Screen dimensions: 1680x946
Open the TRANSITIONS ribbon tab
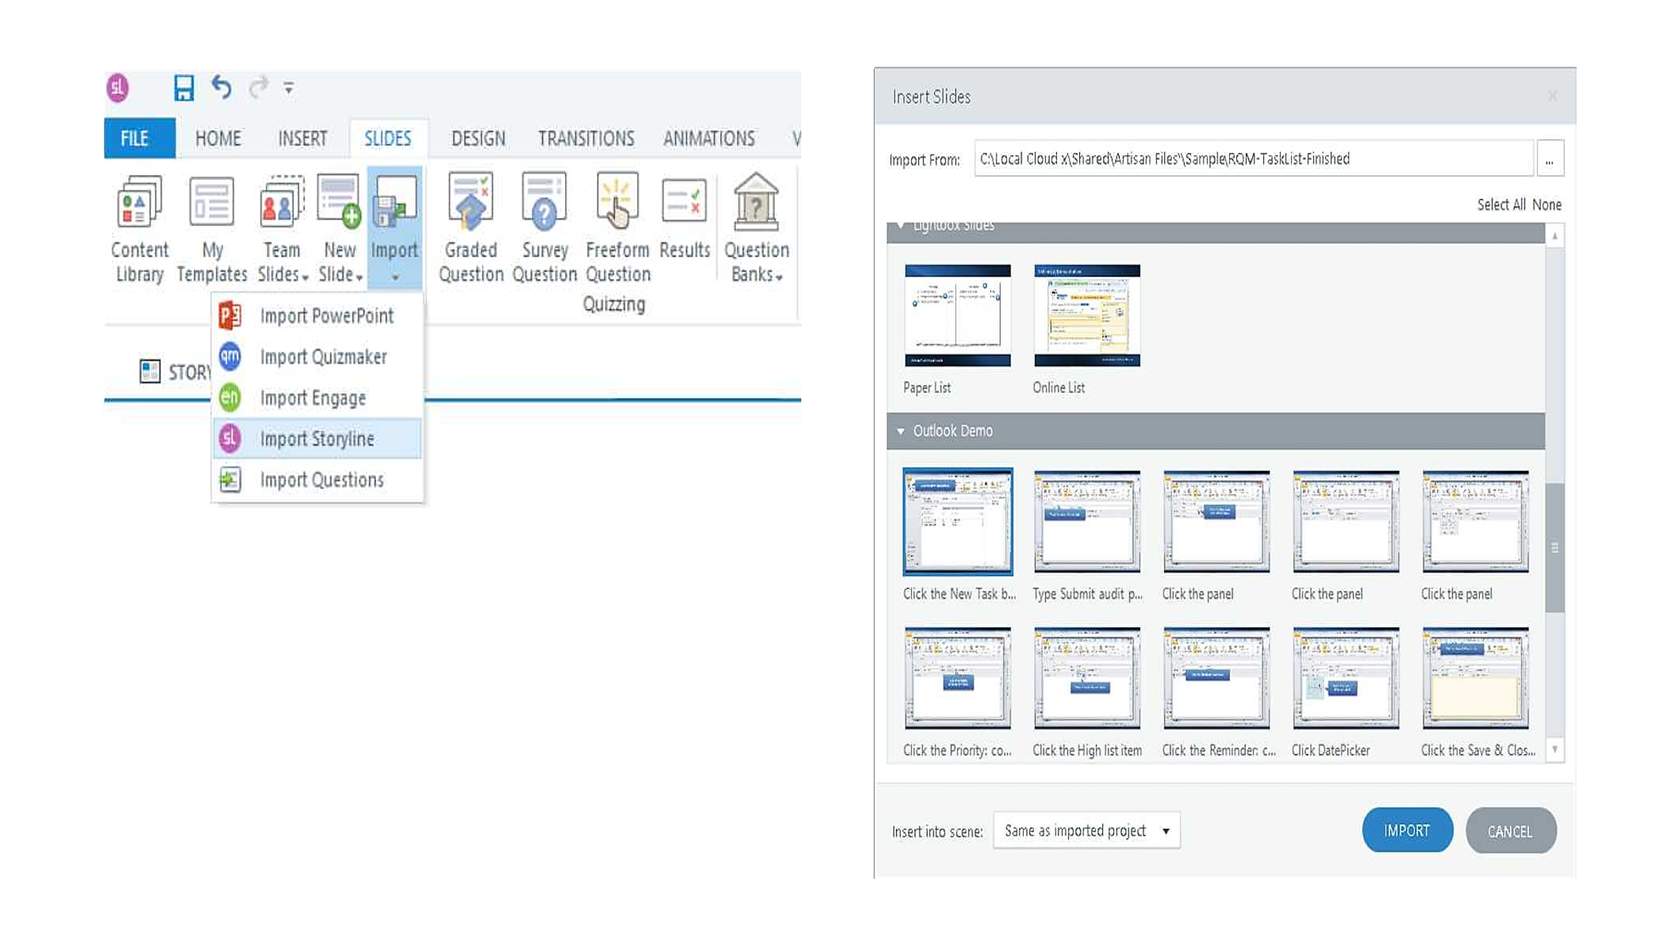[x=586, y=138]
